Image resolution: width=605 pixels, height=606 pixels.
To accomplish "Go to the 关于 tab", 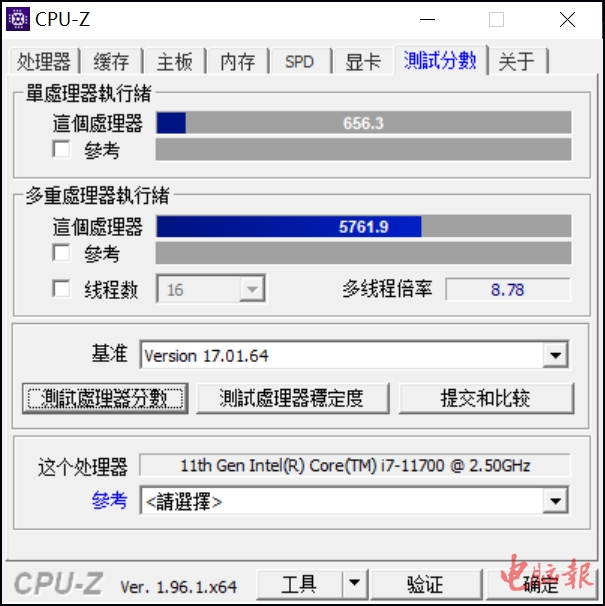I will click(x=517, y=61).
